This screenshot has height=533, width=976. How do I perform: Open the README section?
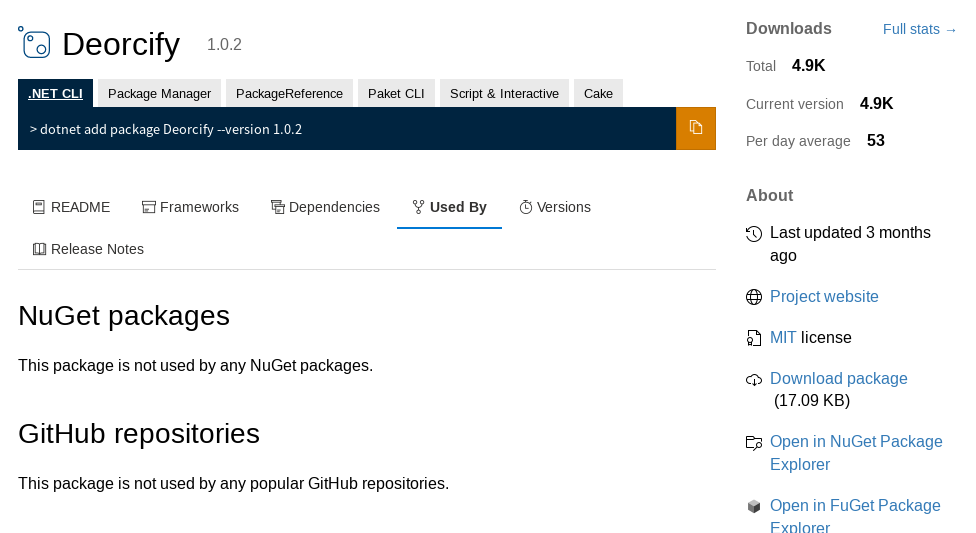[x=71, y=207]
